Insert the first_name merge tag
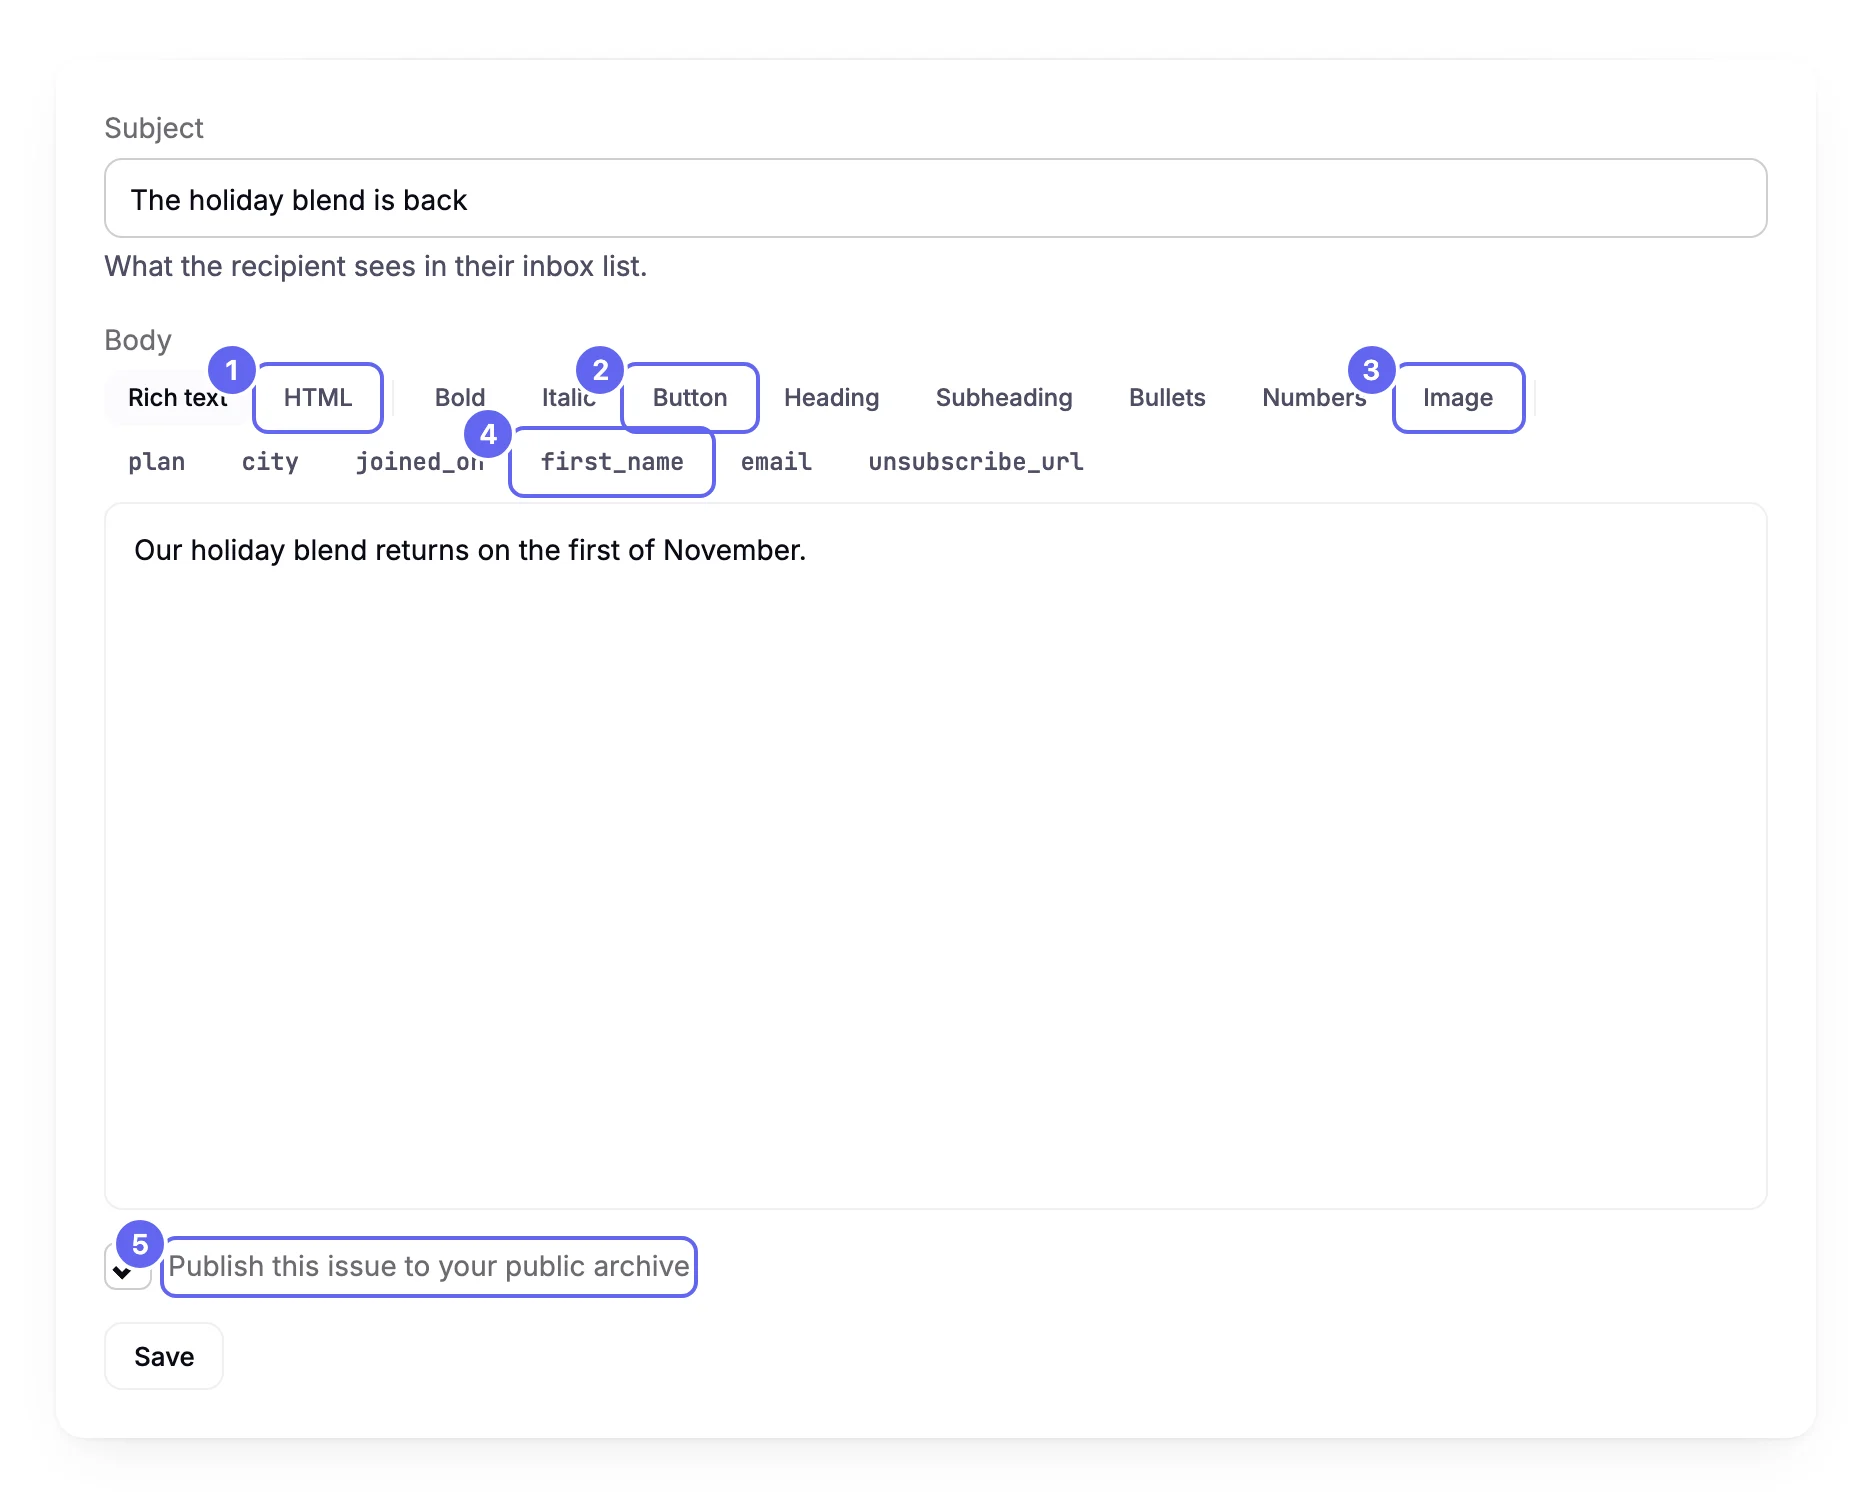 612,462
